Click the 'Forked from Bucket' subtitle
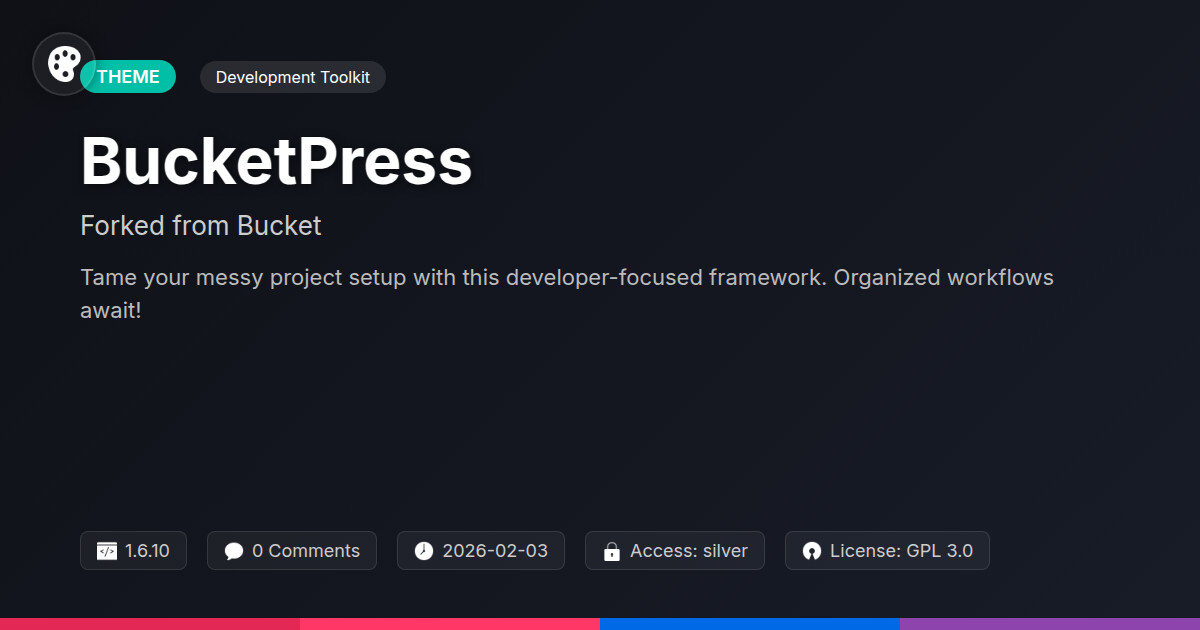This screenshot has height=630, width=1200. click(x=201, y=226)
